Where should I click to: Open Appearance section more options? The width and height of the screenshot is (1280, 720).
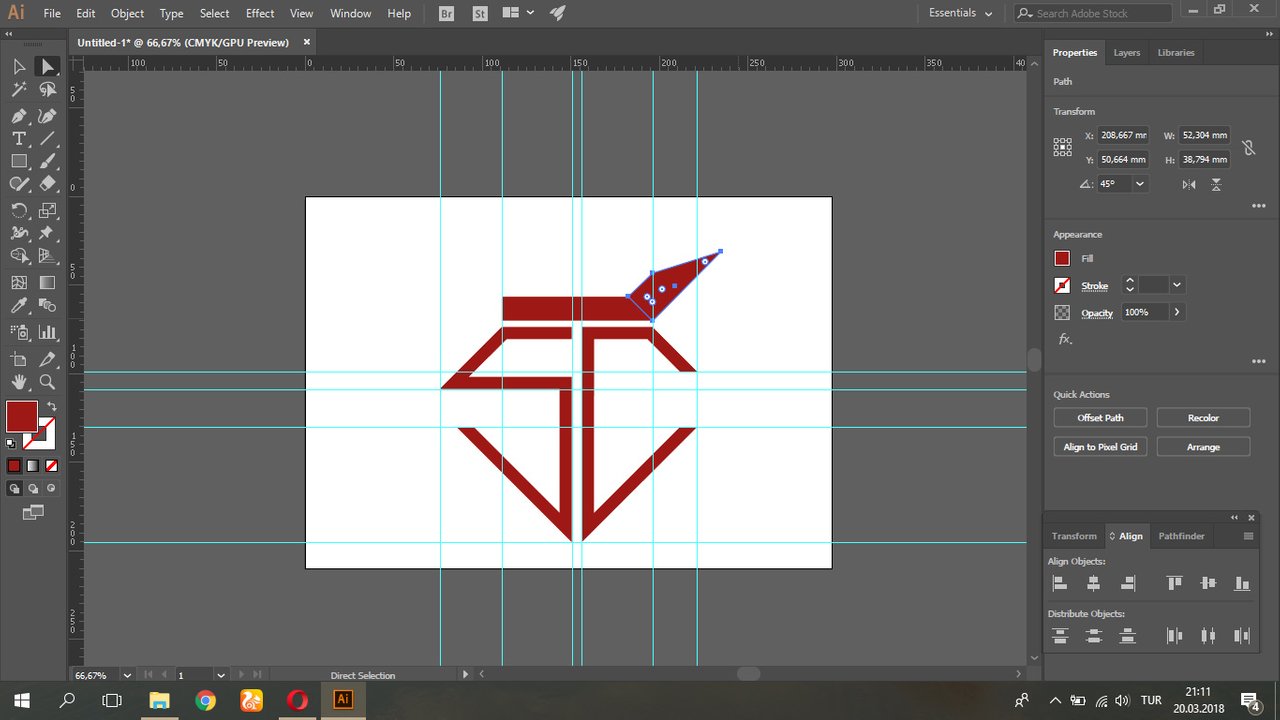click(1258, 361)
